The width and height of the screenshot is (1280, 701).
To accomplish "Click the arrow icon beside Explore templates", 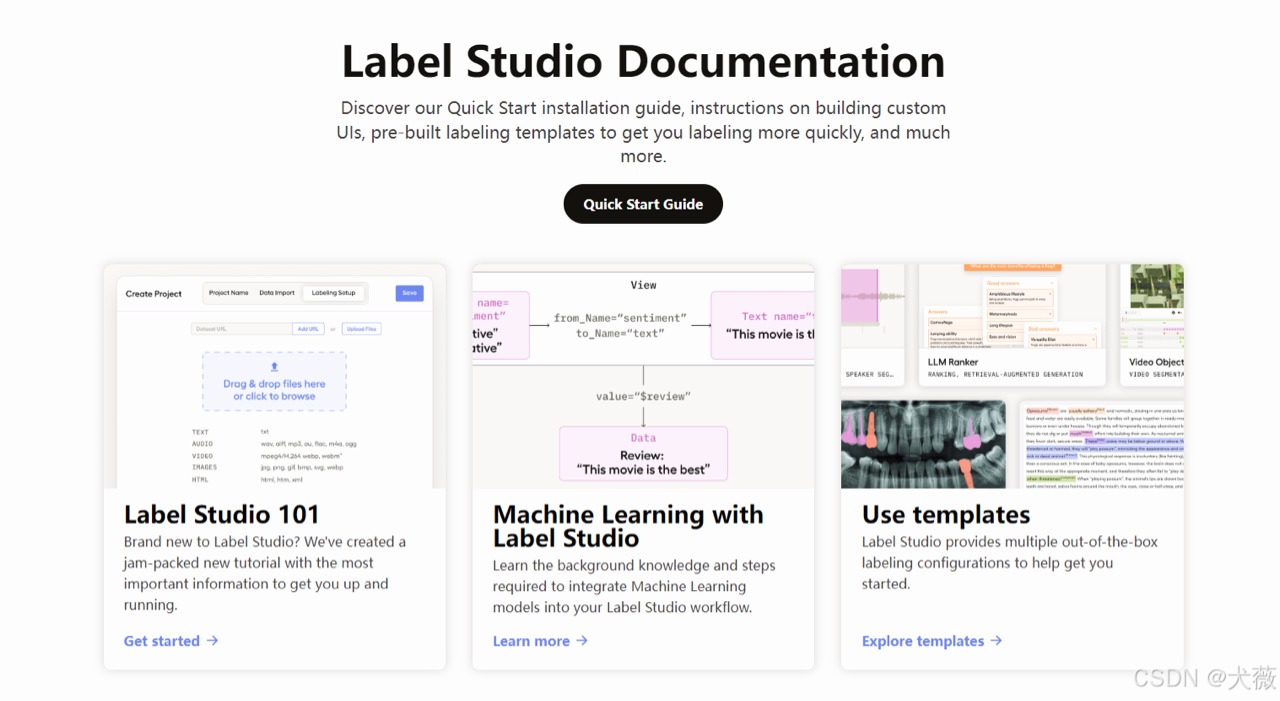I will (996, 641).
